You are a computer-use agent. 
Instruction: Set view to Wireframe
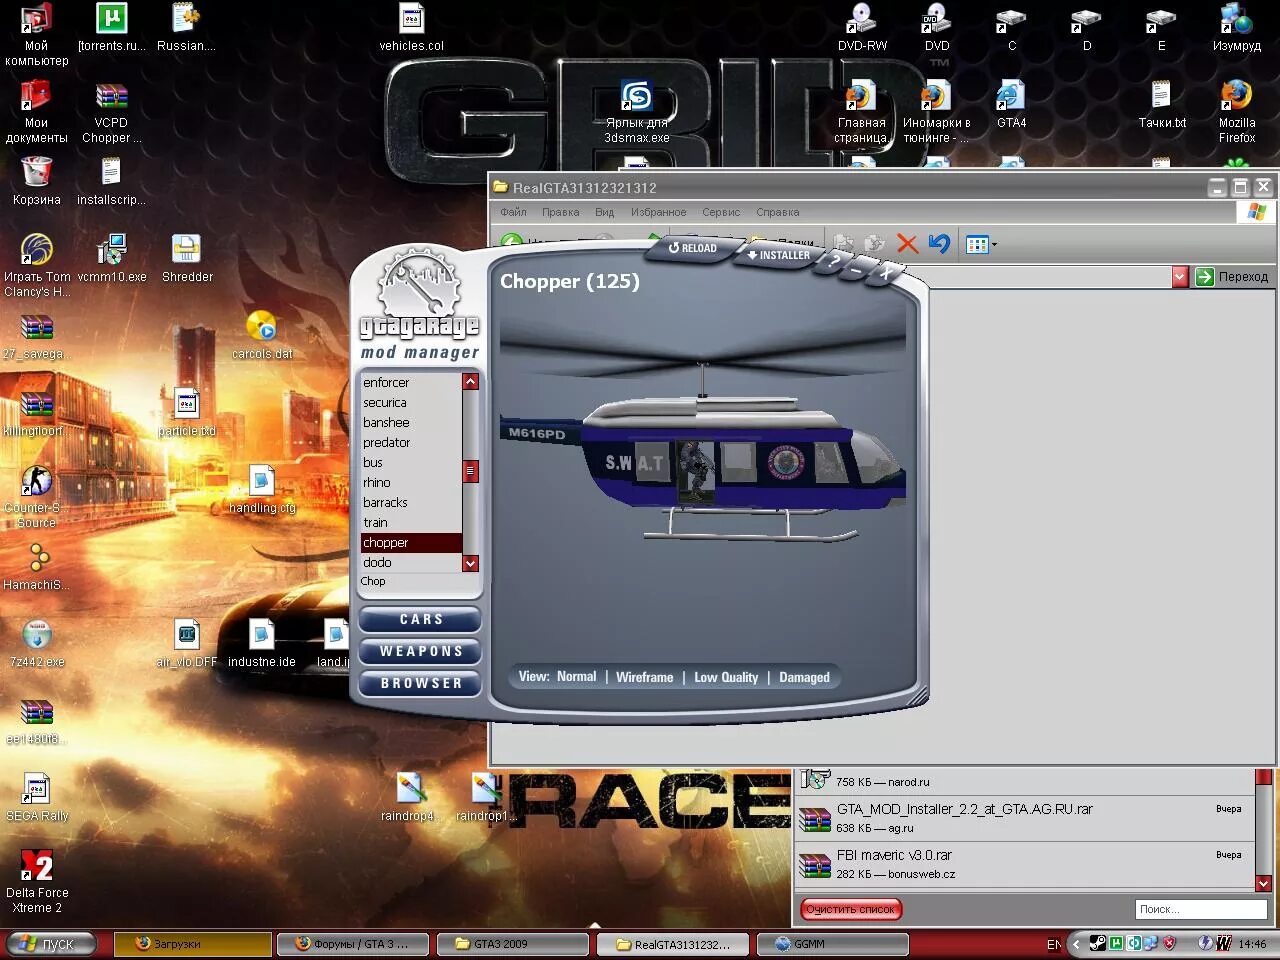[x=644, y=677]
